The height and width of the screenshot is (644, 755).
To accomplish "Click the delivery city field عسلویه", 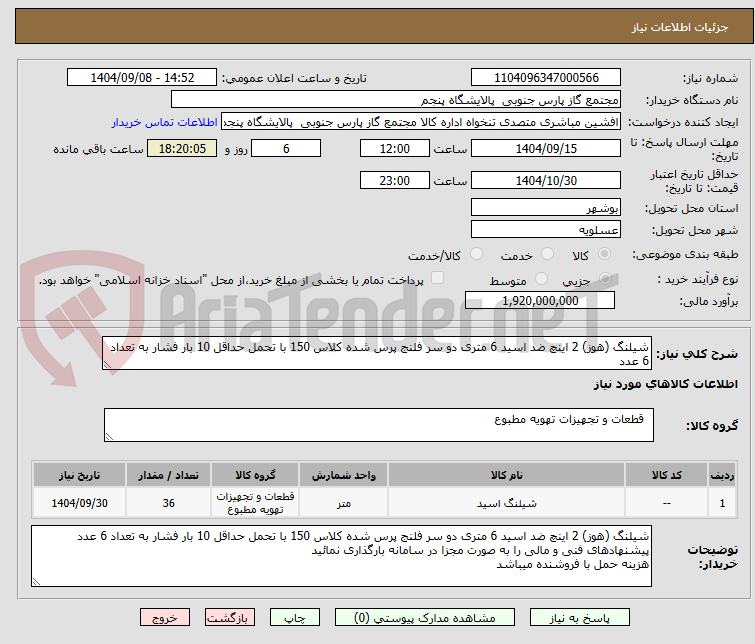I will (546, 229).
